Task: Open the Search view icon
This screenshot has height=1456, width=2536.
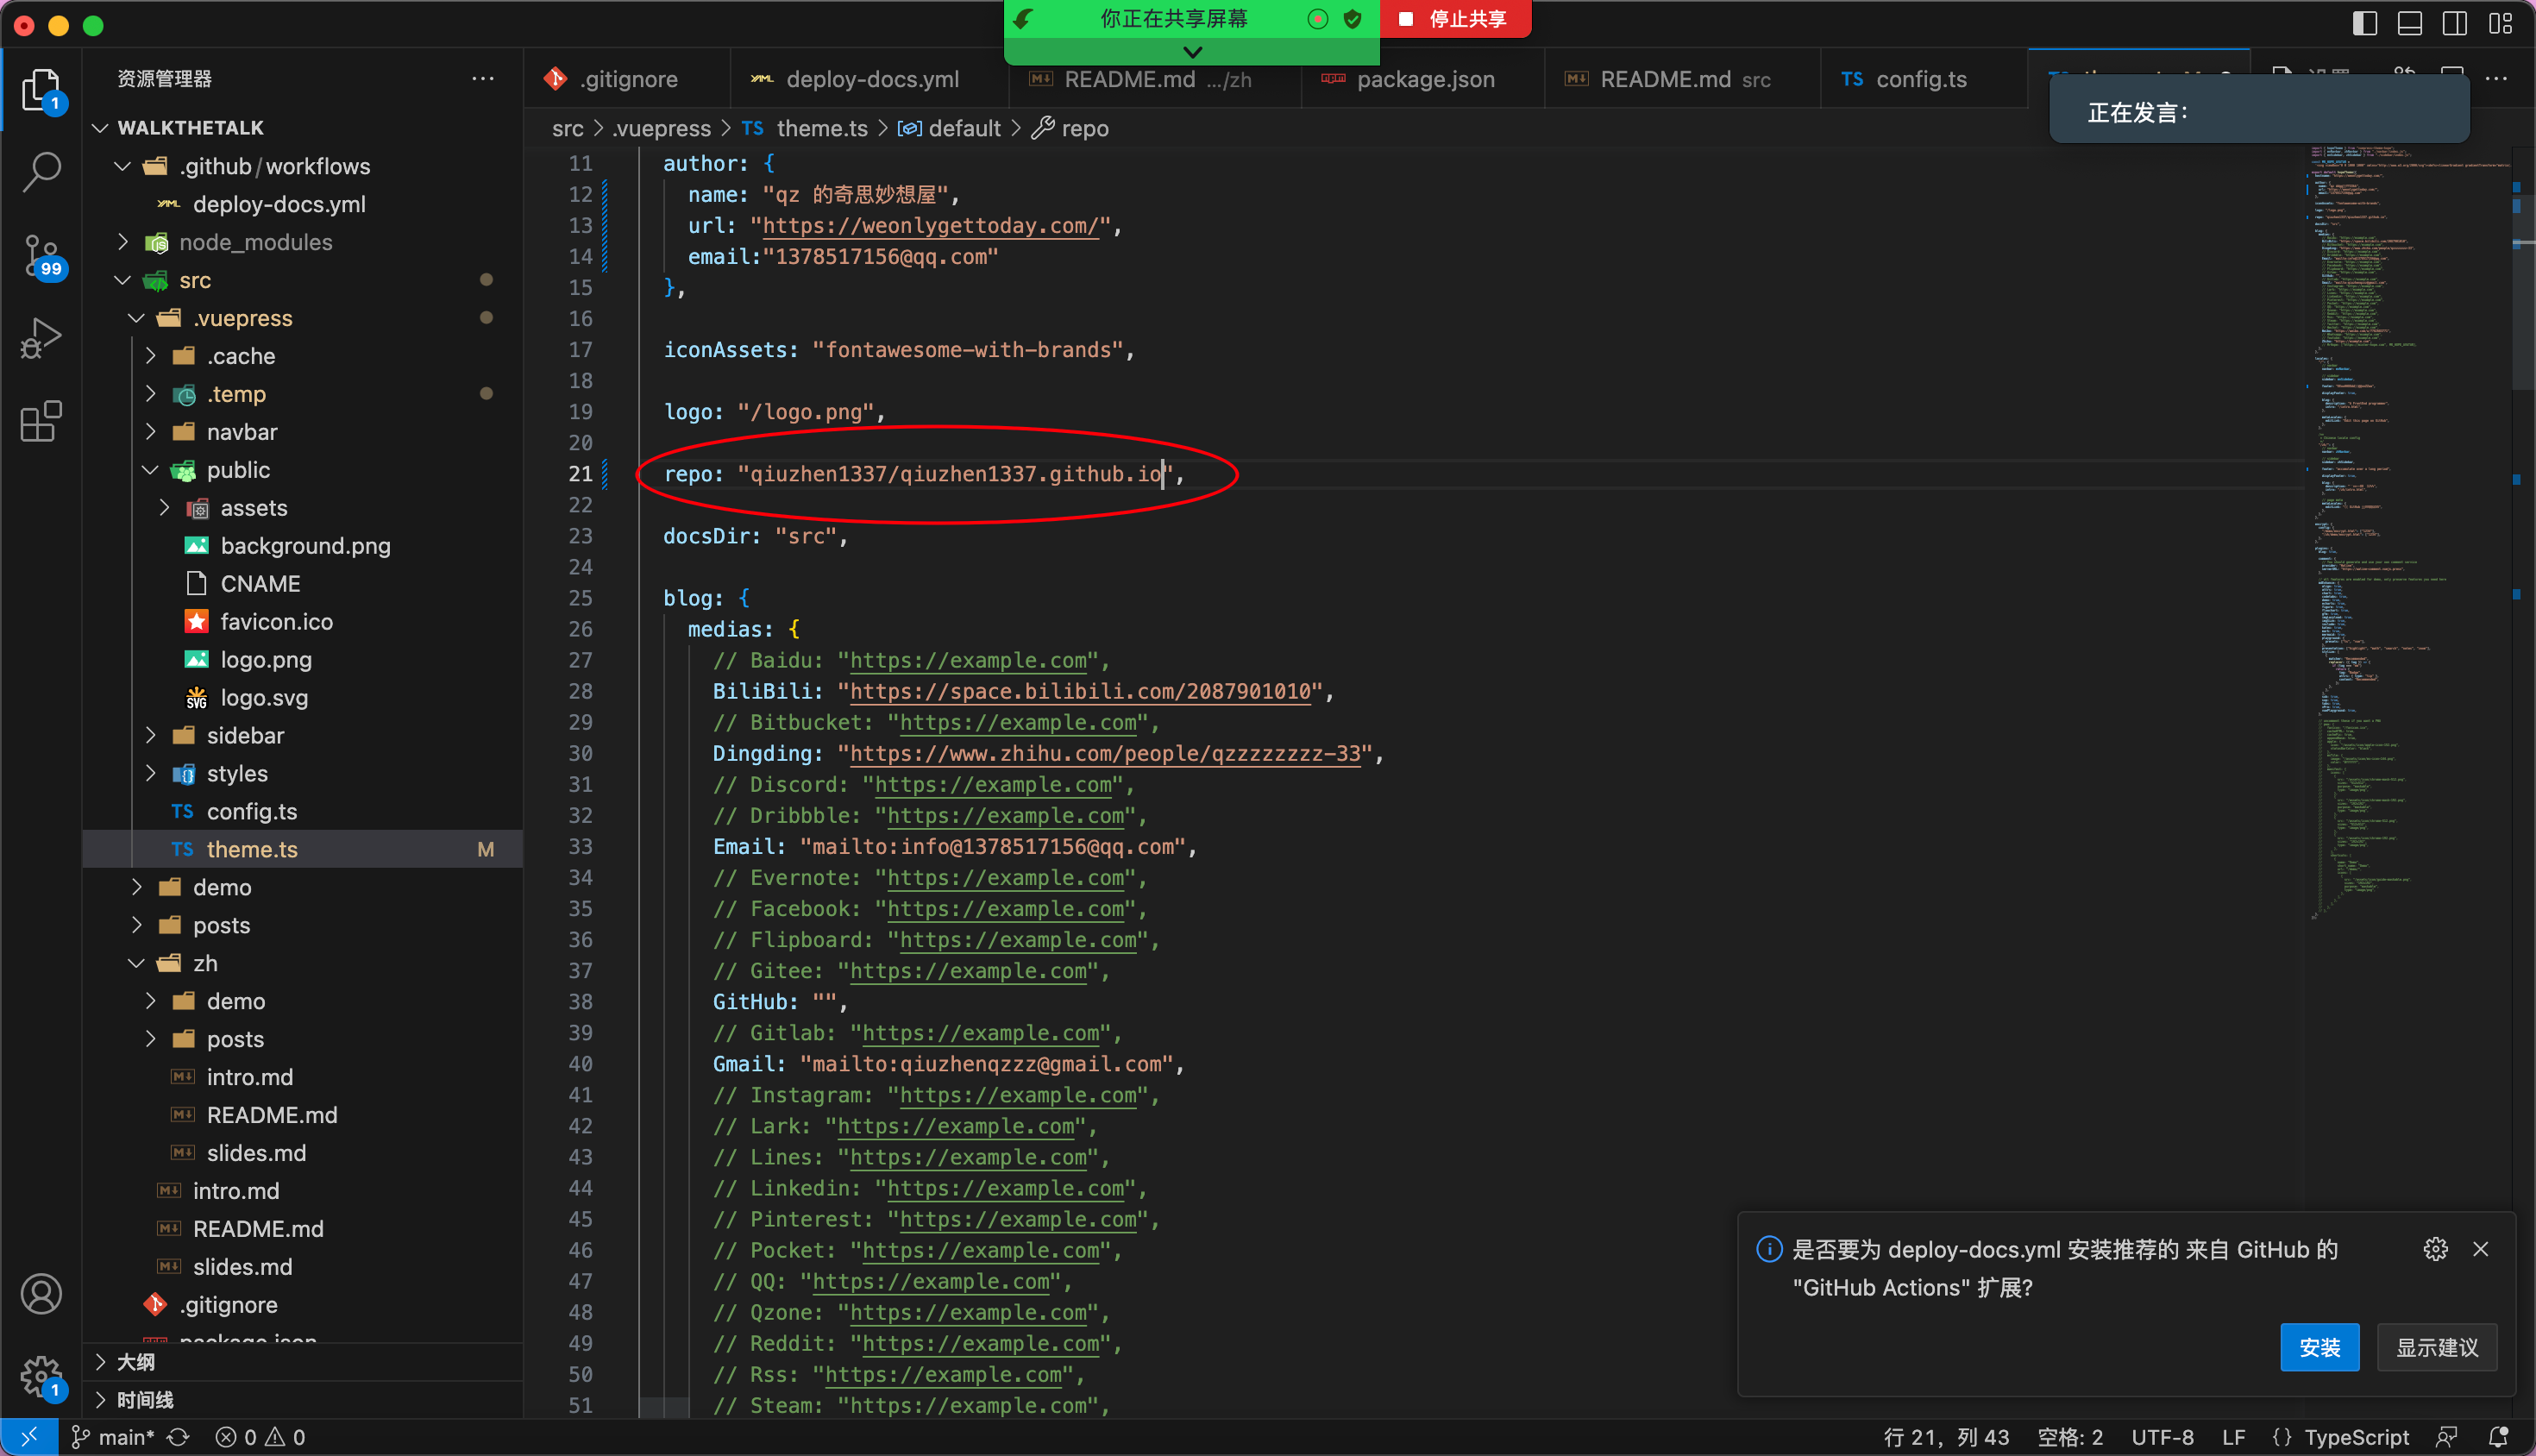Action: click(x=41, y=171)
